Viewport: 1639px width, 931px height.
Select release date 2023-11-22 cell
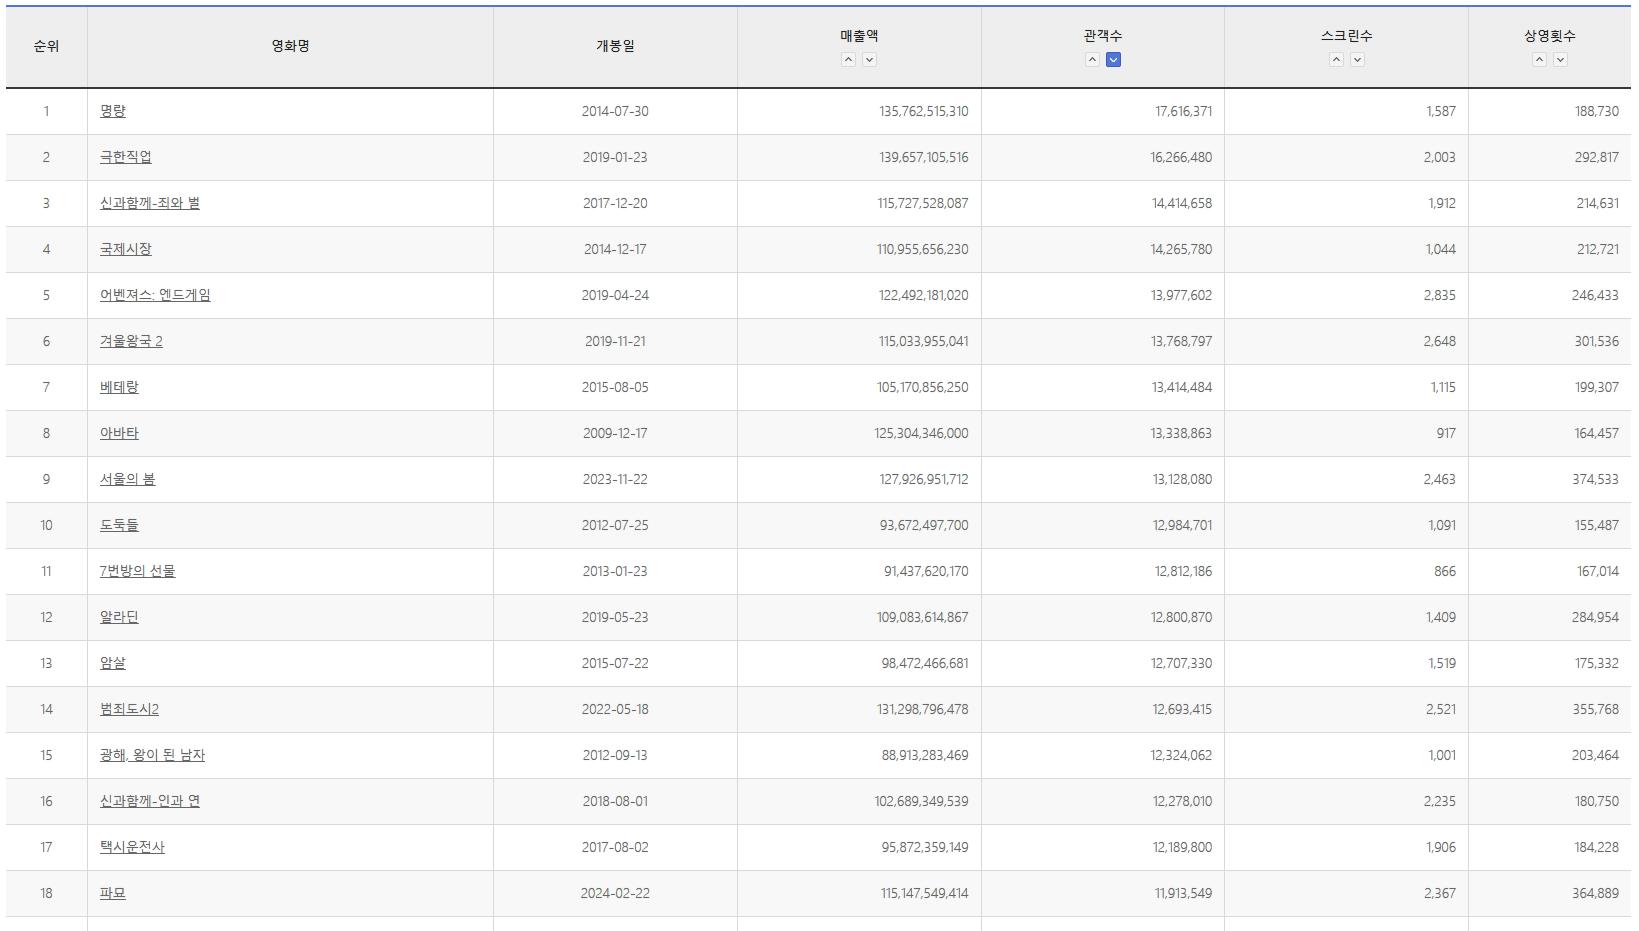[x=615, y=479]
